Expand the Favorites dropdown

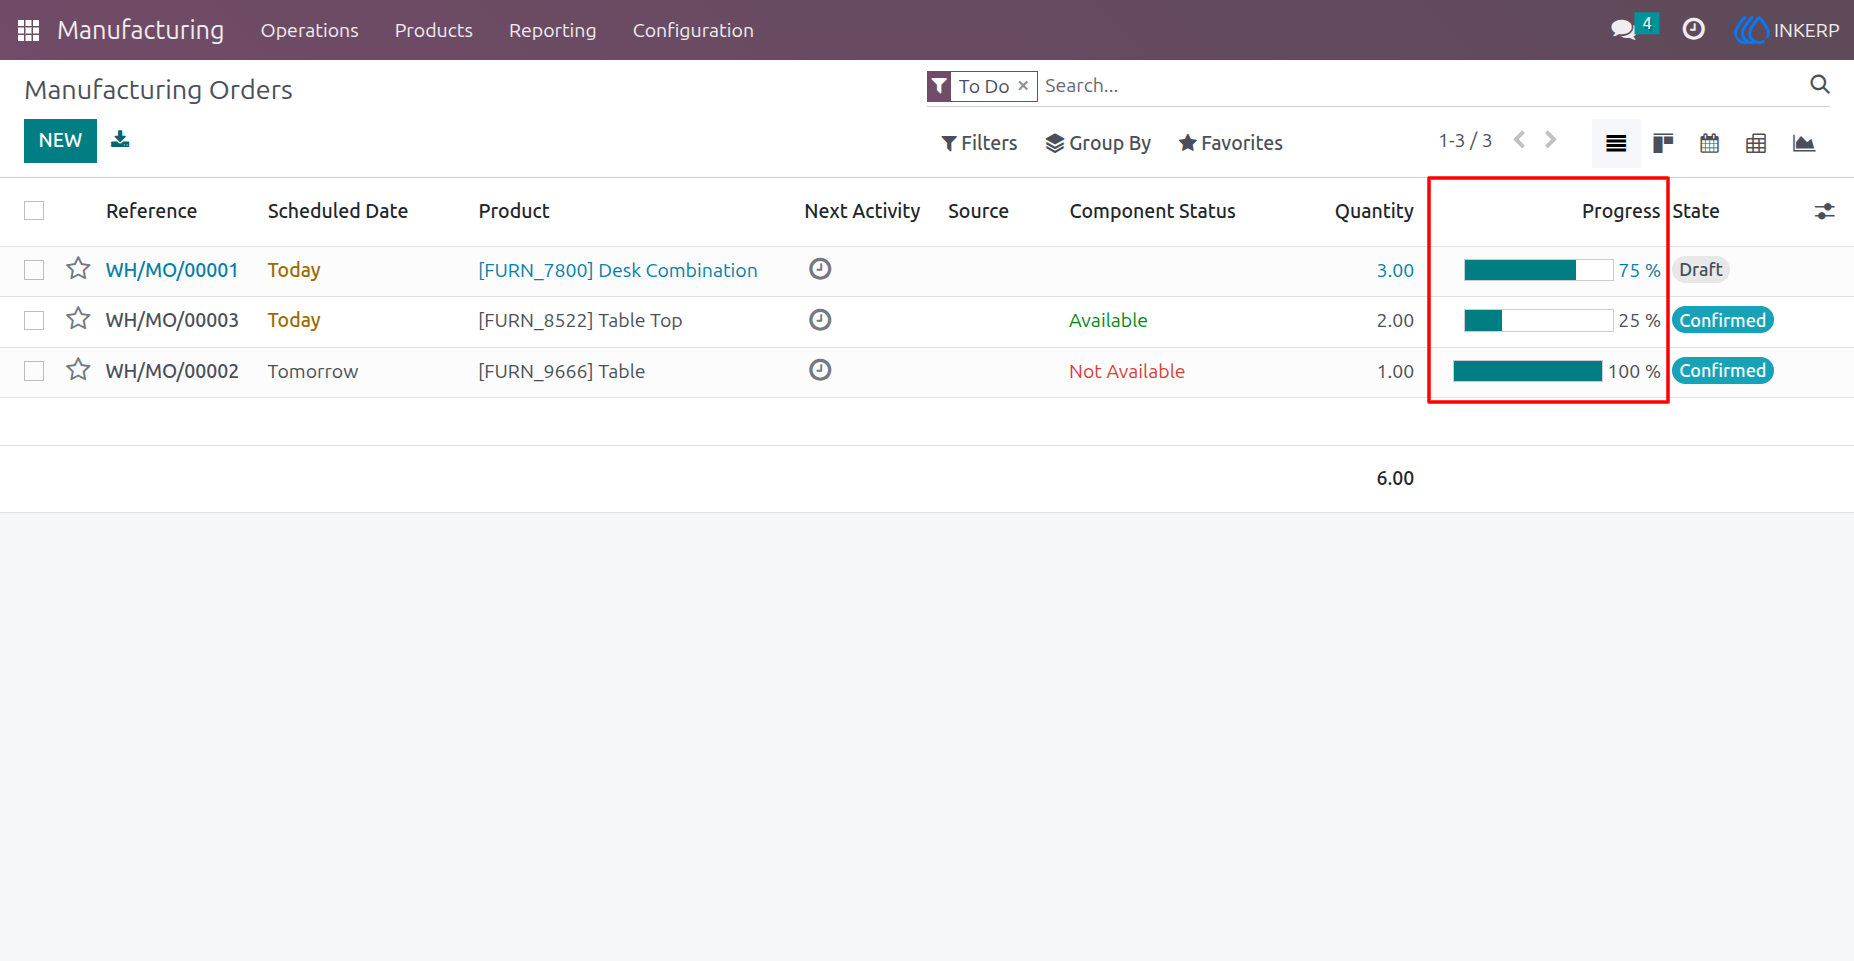[1230, 143]
